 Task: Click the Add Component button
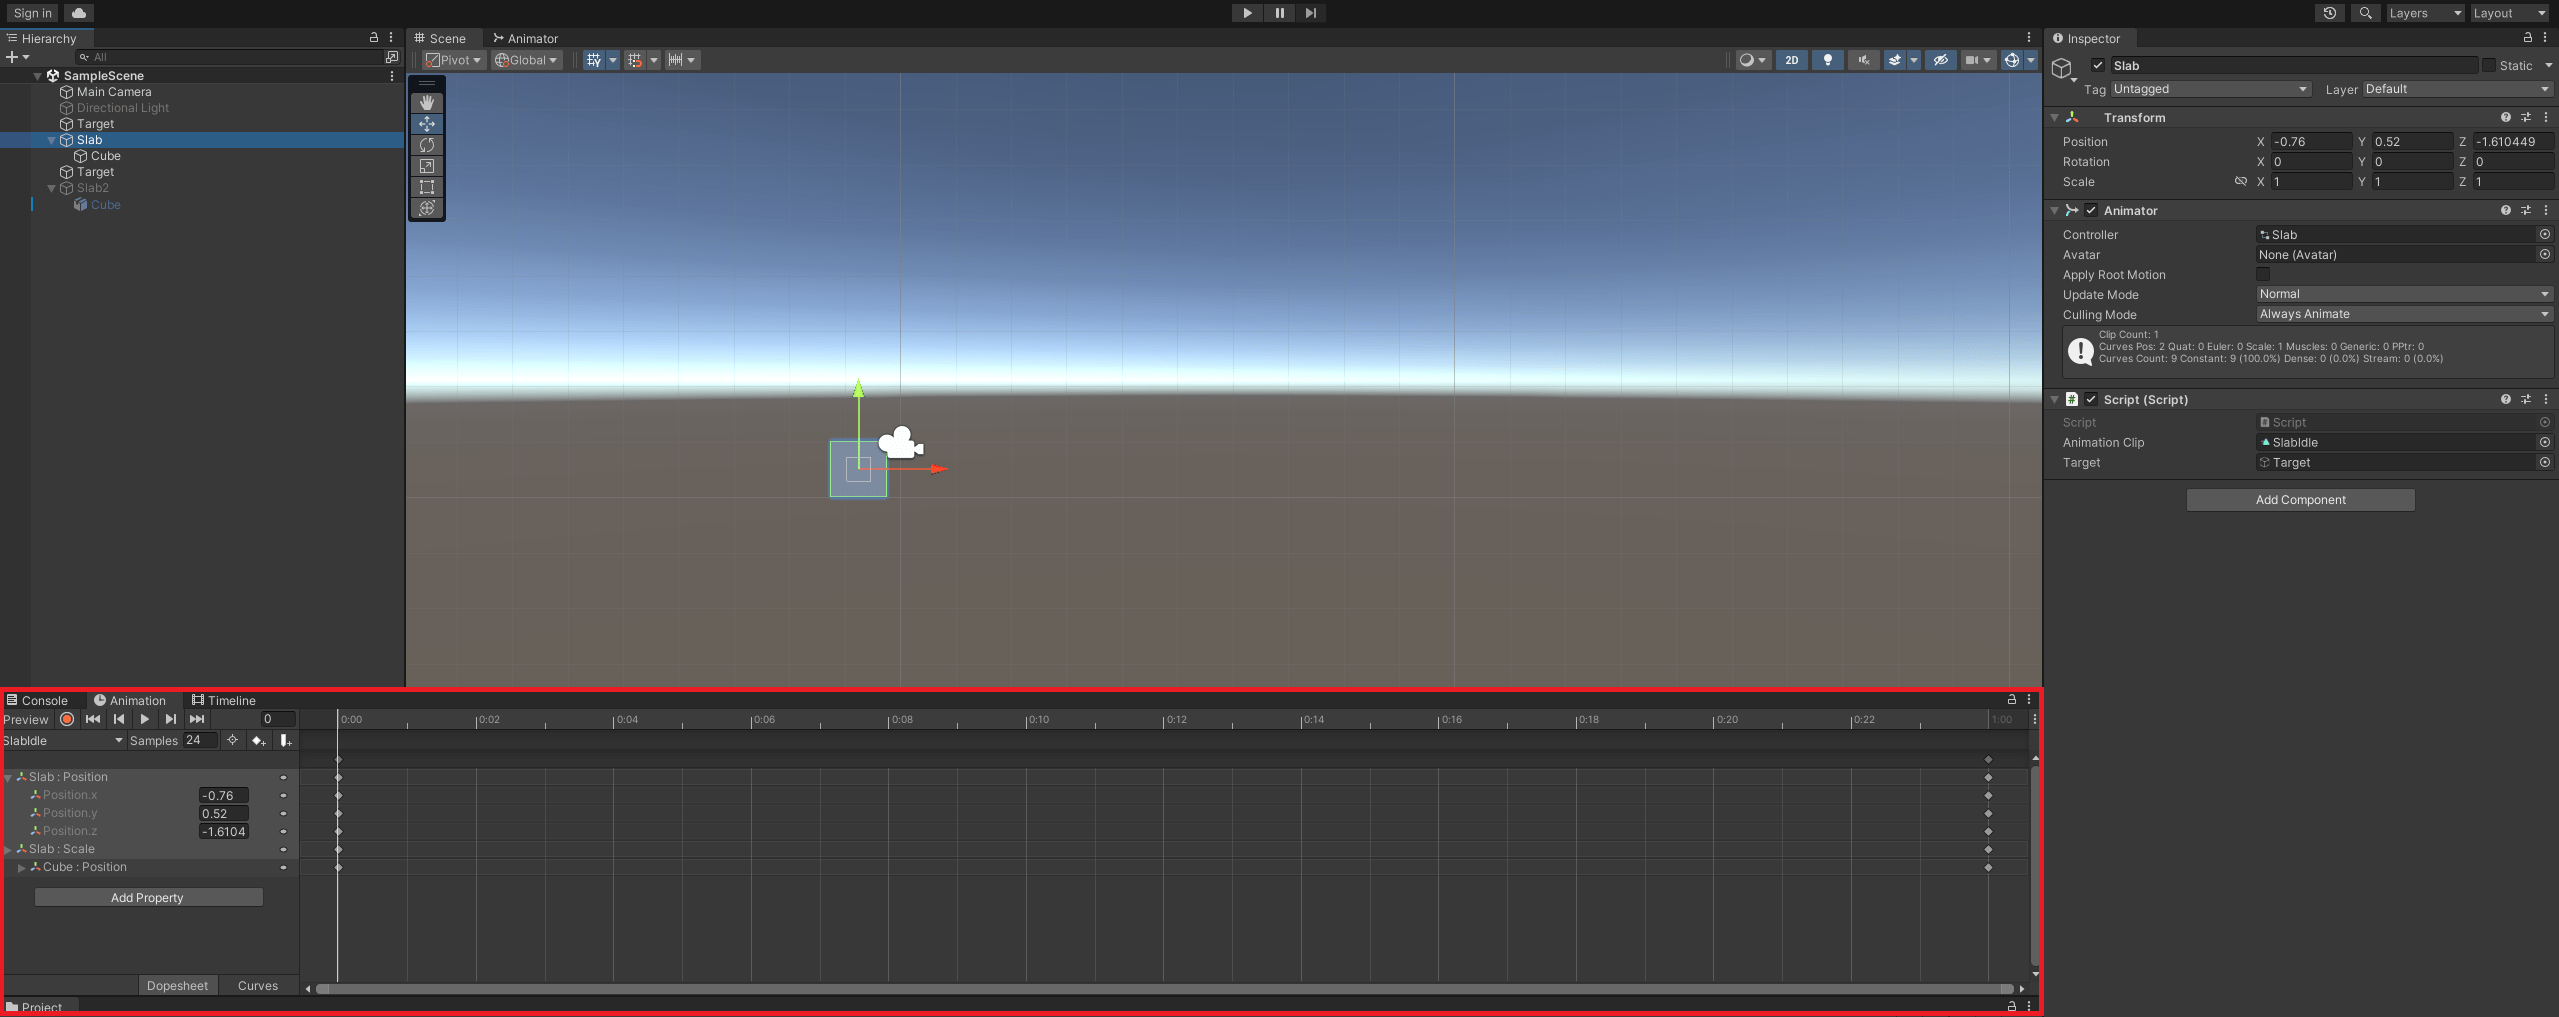click(2300, 499)
